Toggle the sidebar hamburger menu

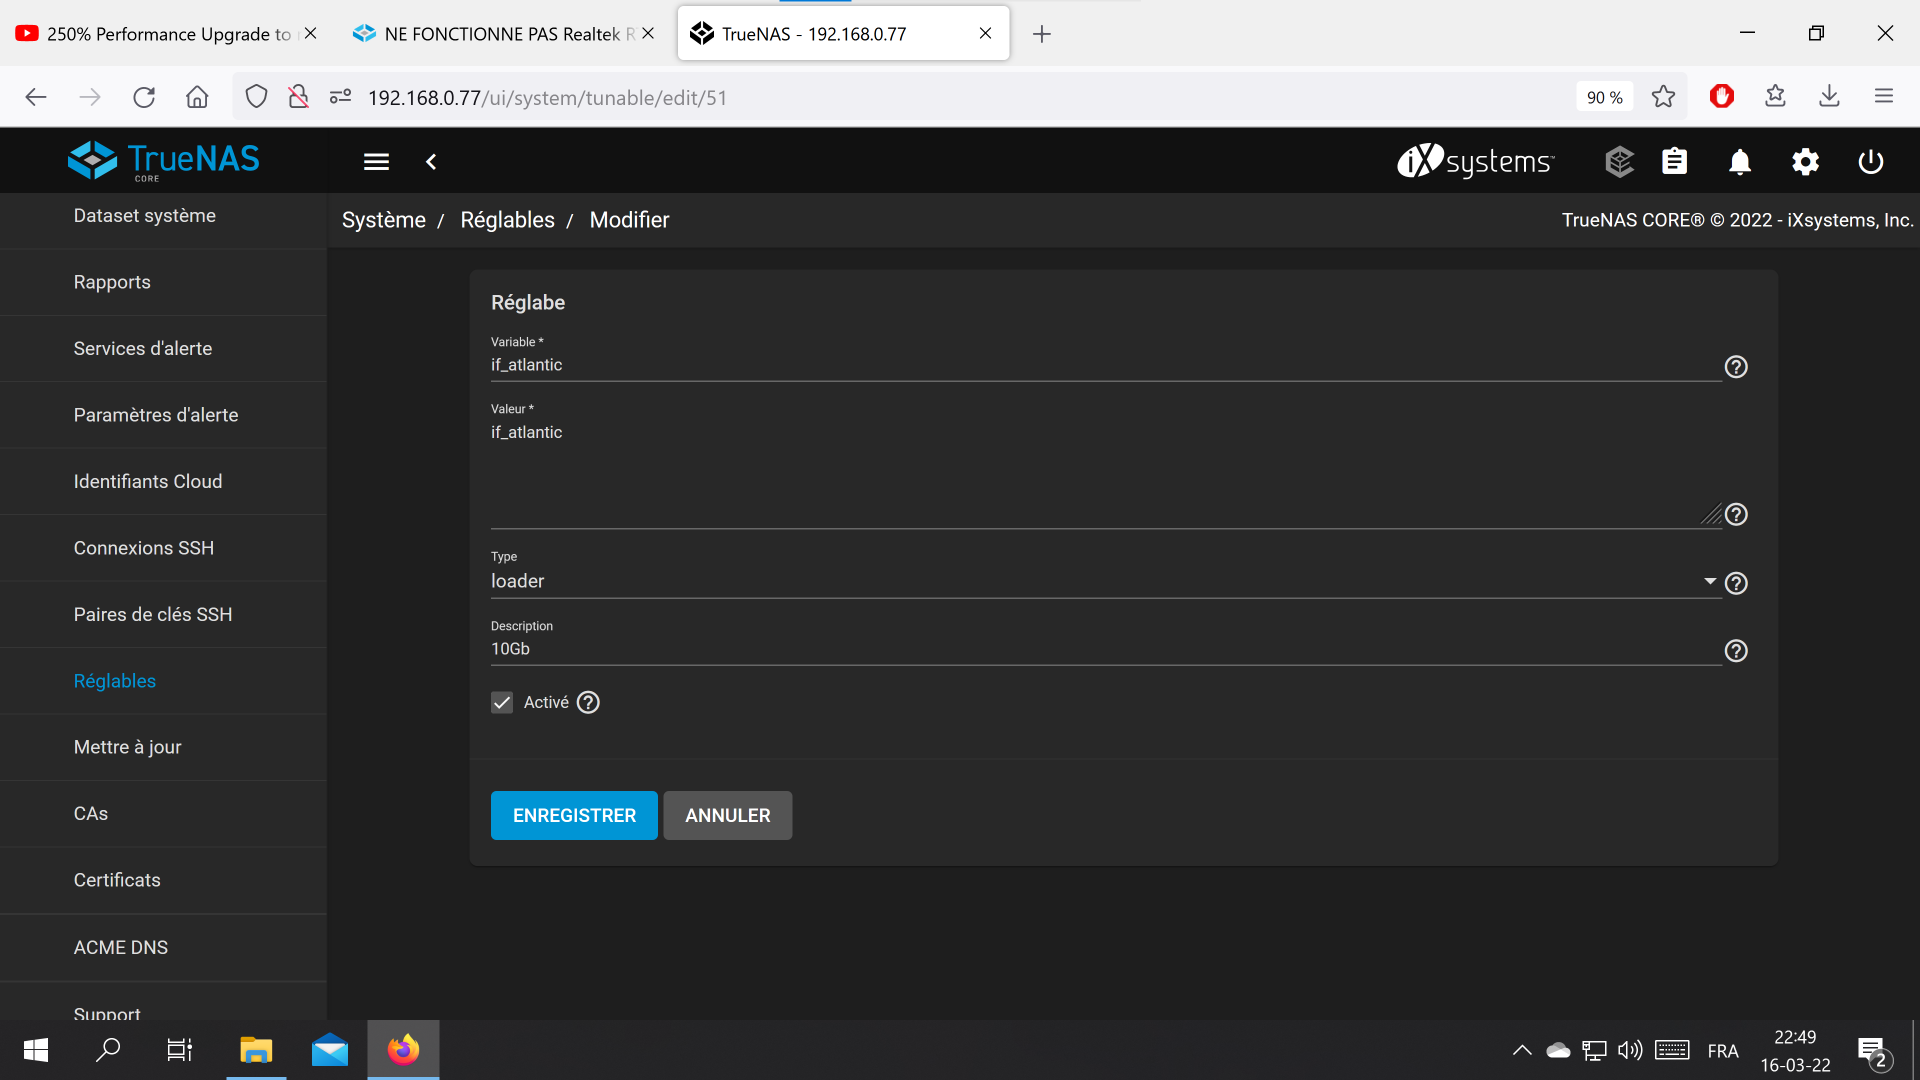(376, 162)
